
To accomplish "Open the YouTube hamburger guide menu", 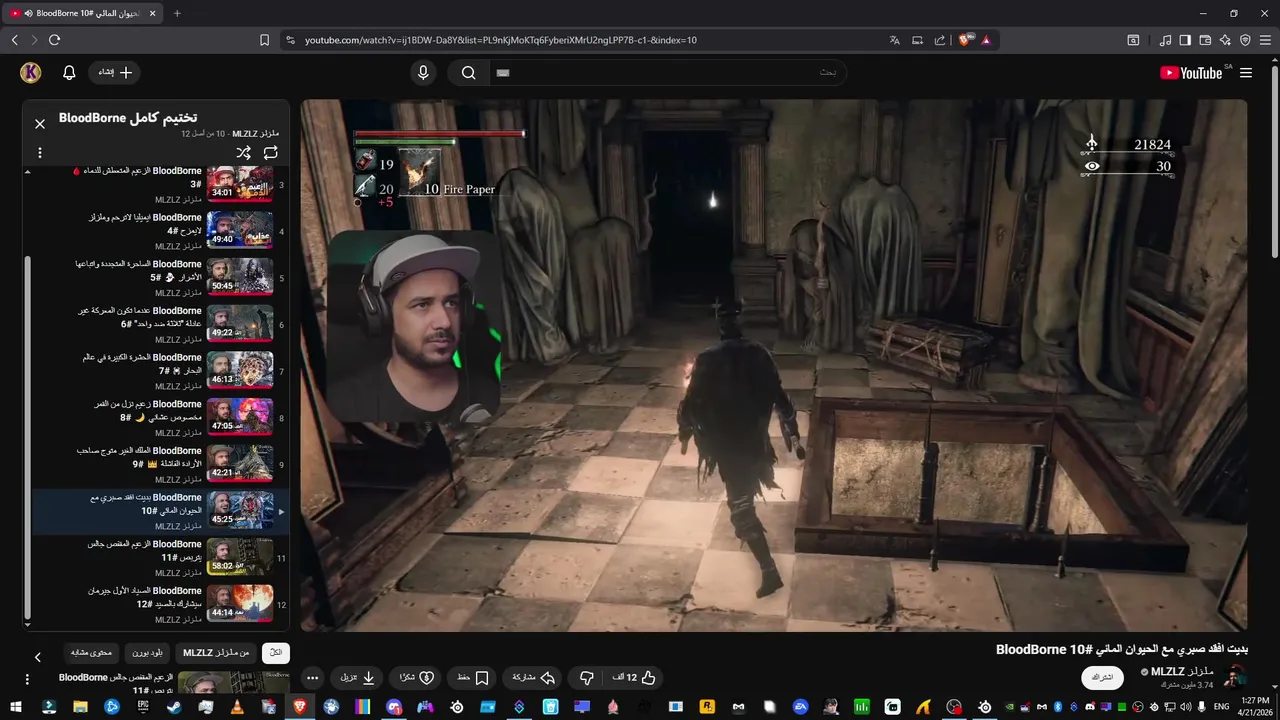I will tap(1246, 73).
